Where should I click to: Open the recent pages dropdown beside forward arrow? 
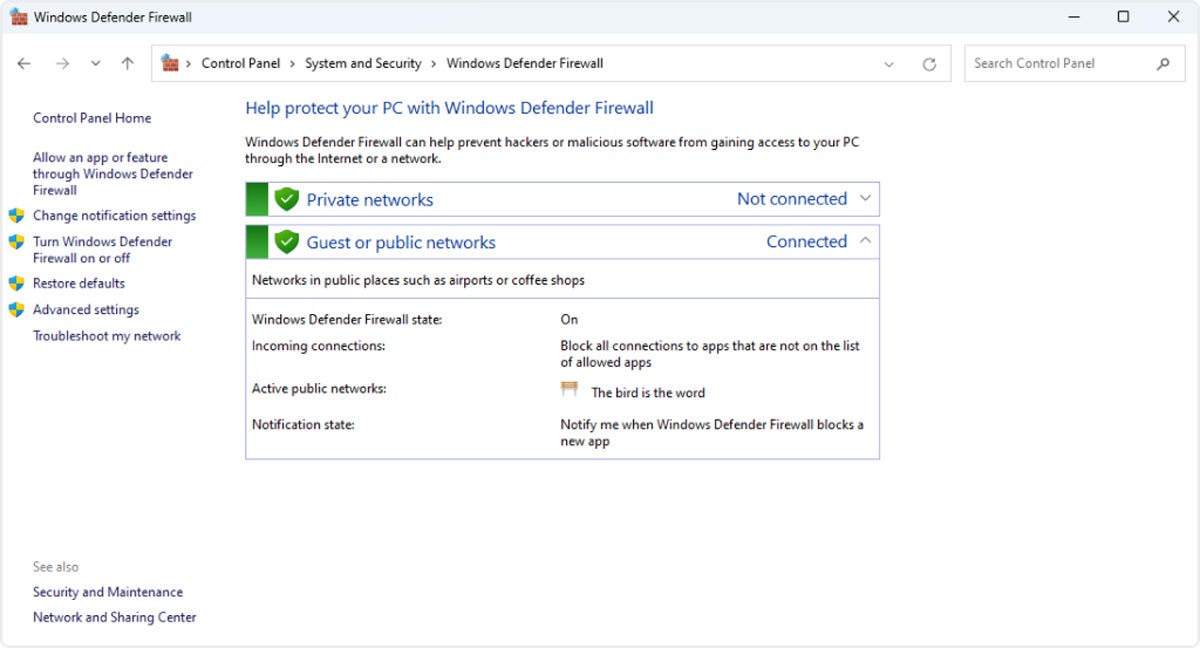95,63
